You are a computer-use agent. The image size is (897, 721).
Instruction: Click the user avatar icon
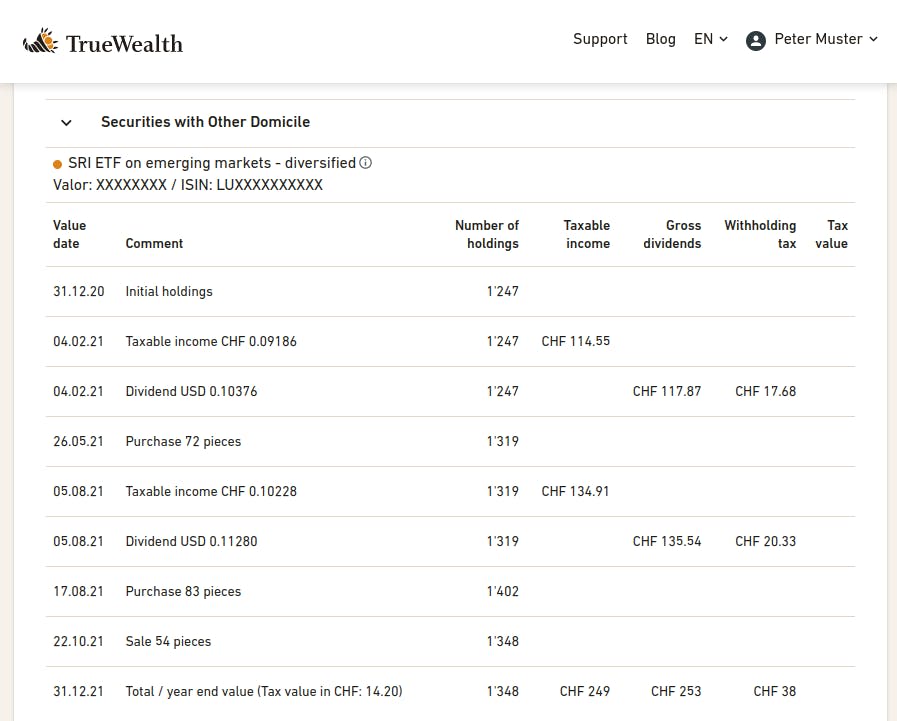tap(756, 41)
